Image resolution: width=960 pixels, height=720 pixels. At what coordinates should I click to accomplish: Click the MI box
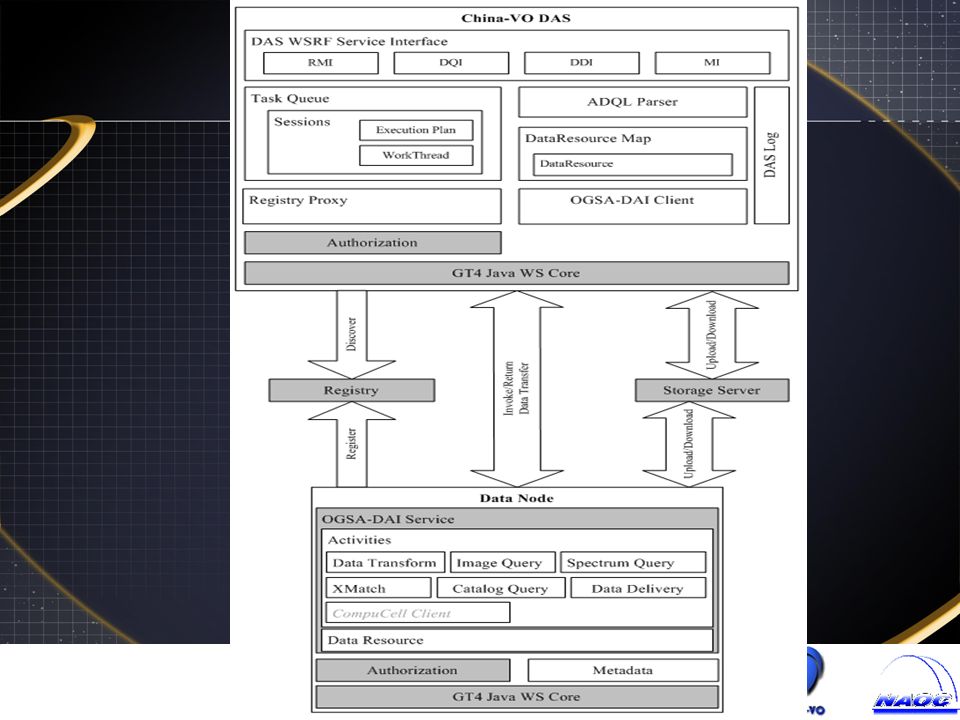point(712,62)
